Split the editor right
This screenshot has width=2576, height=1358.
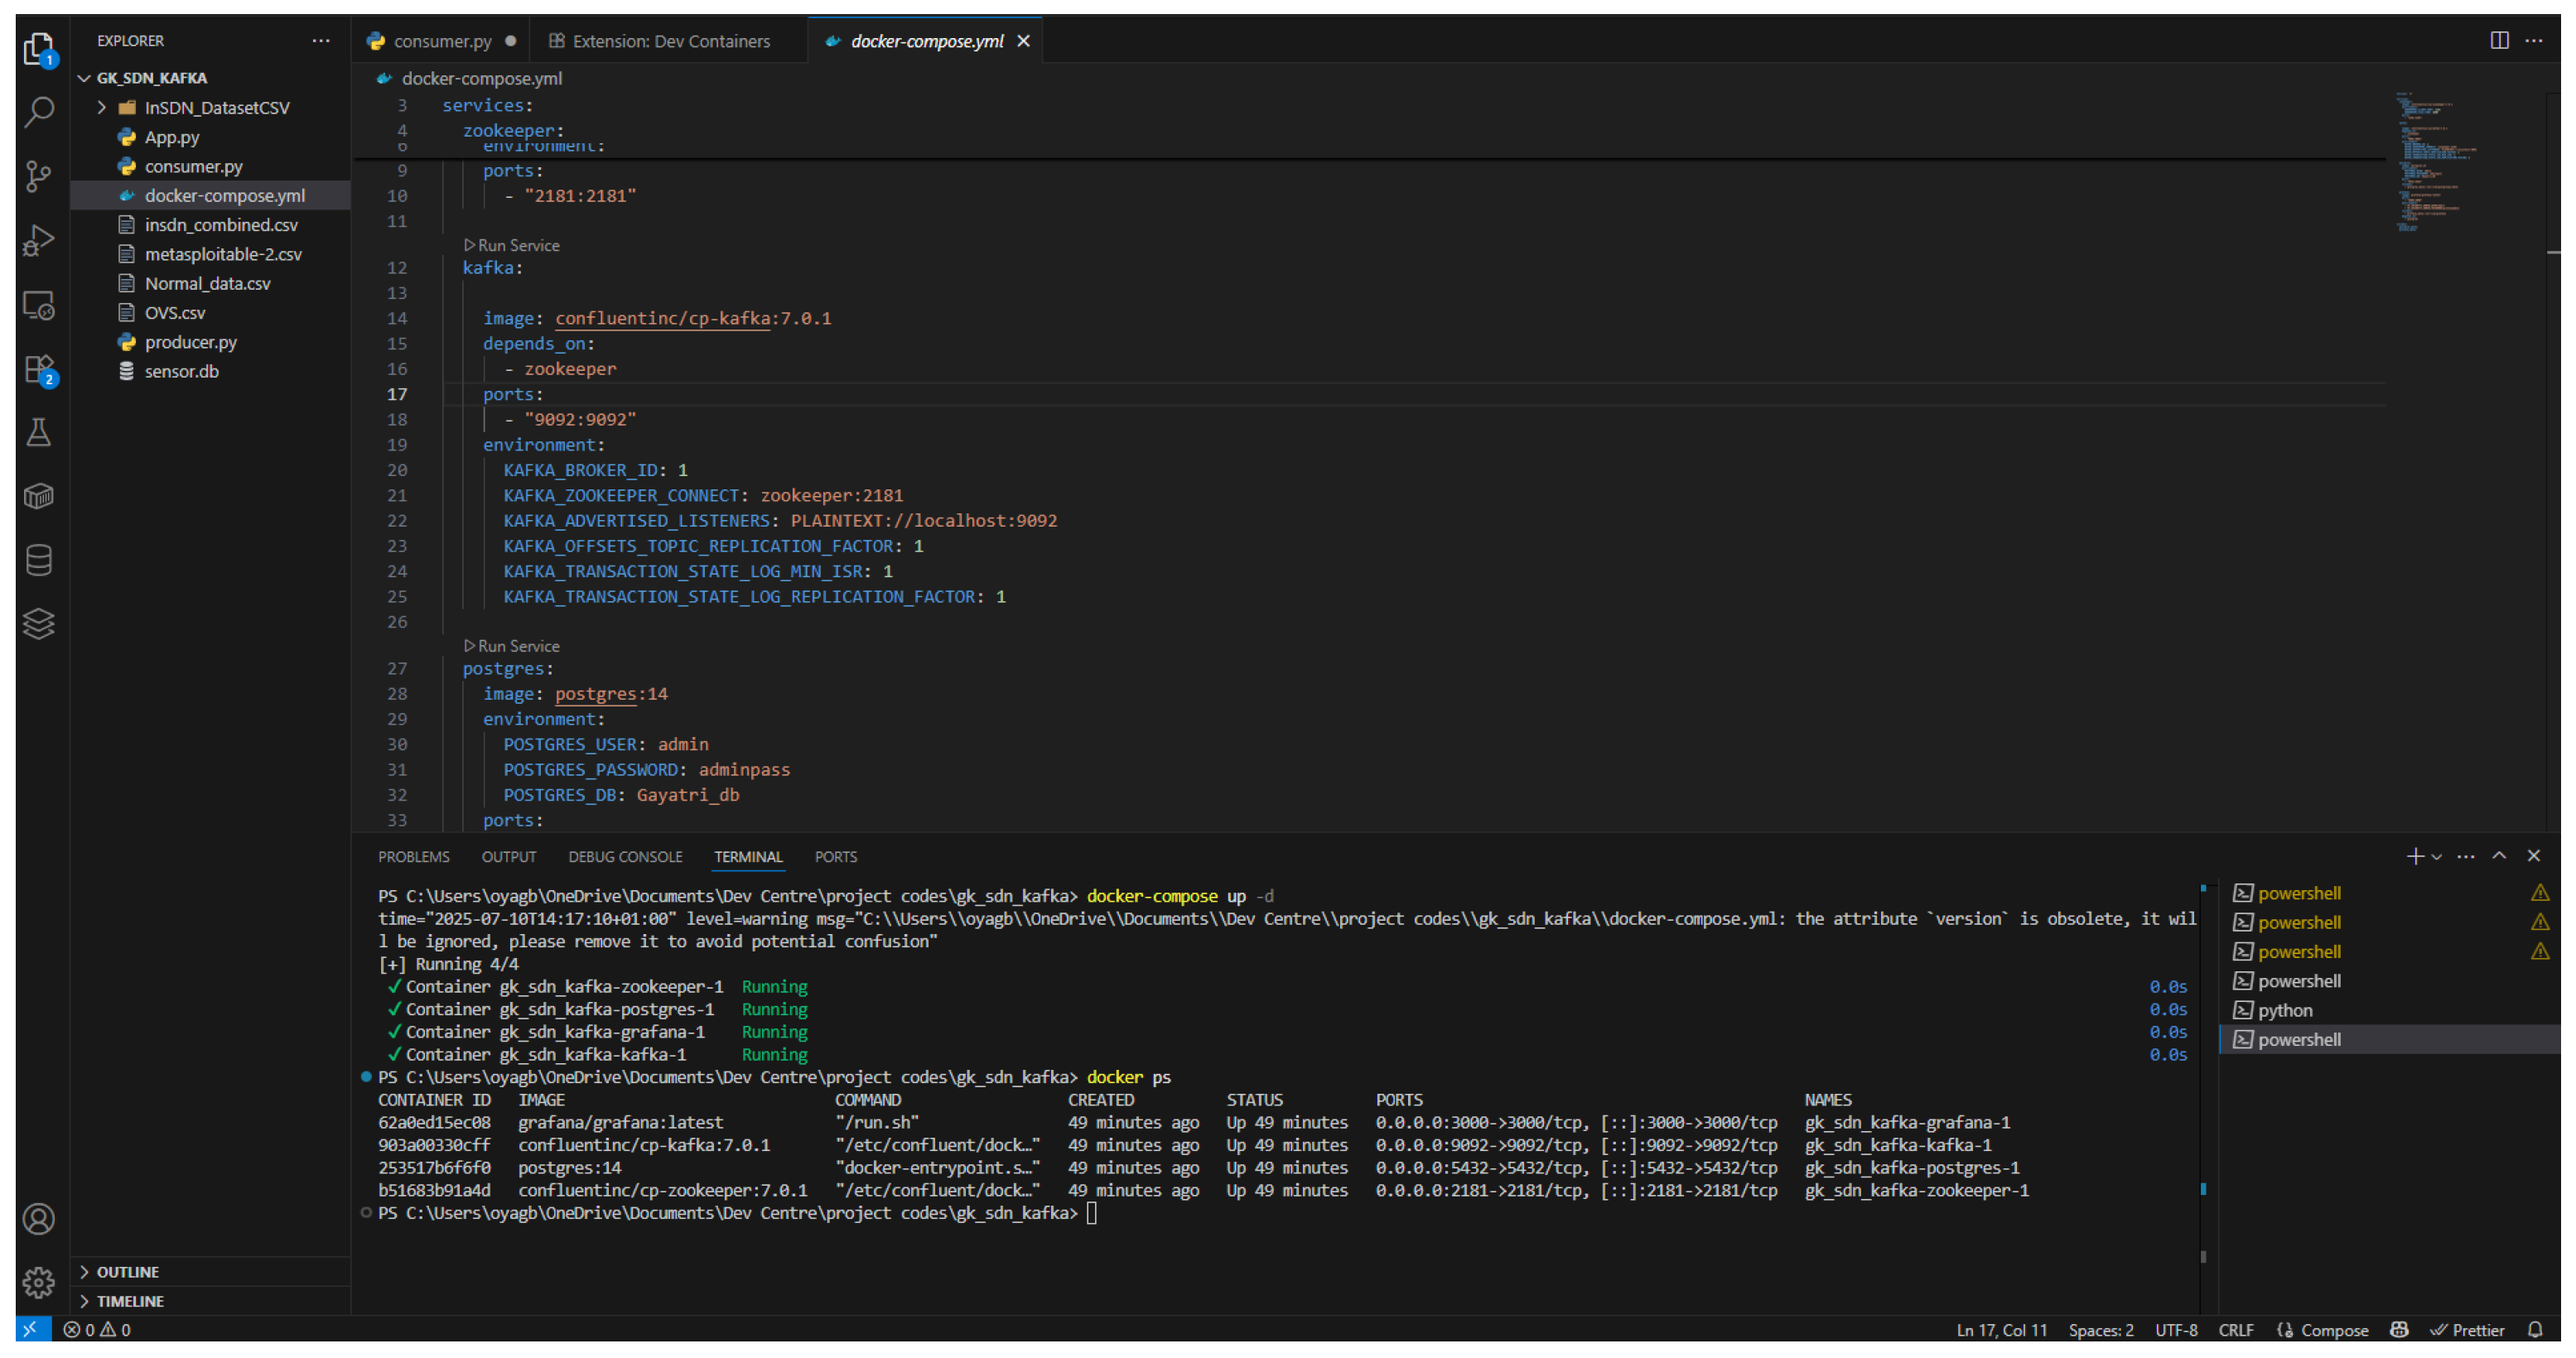click(x=2498, y=40)
